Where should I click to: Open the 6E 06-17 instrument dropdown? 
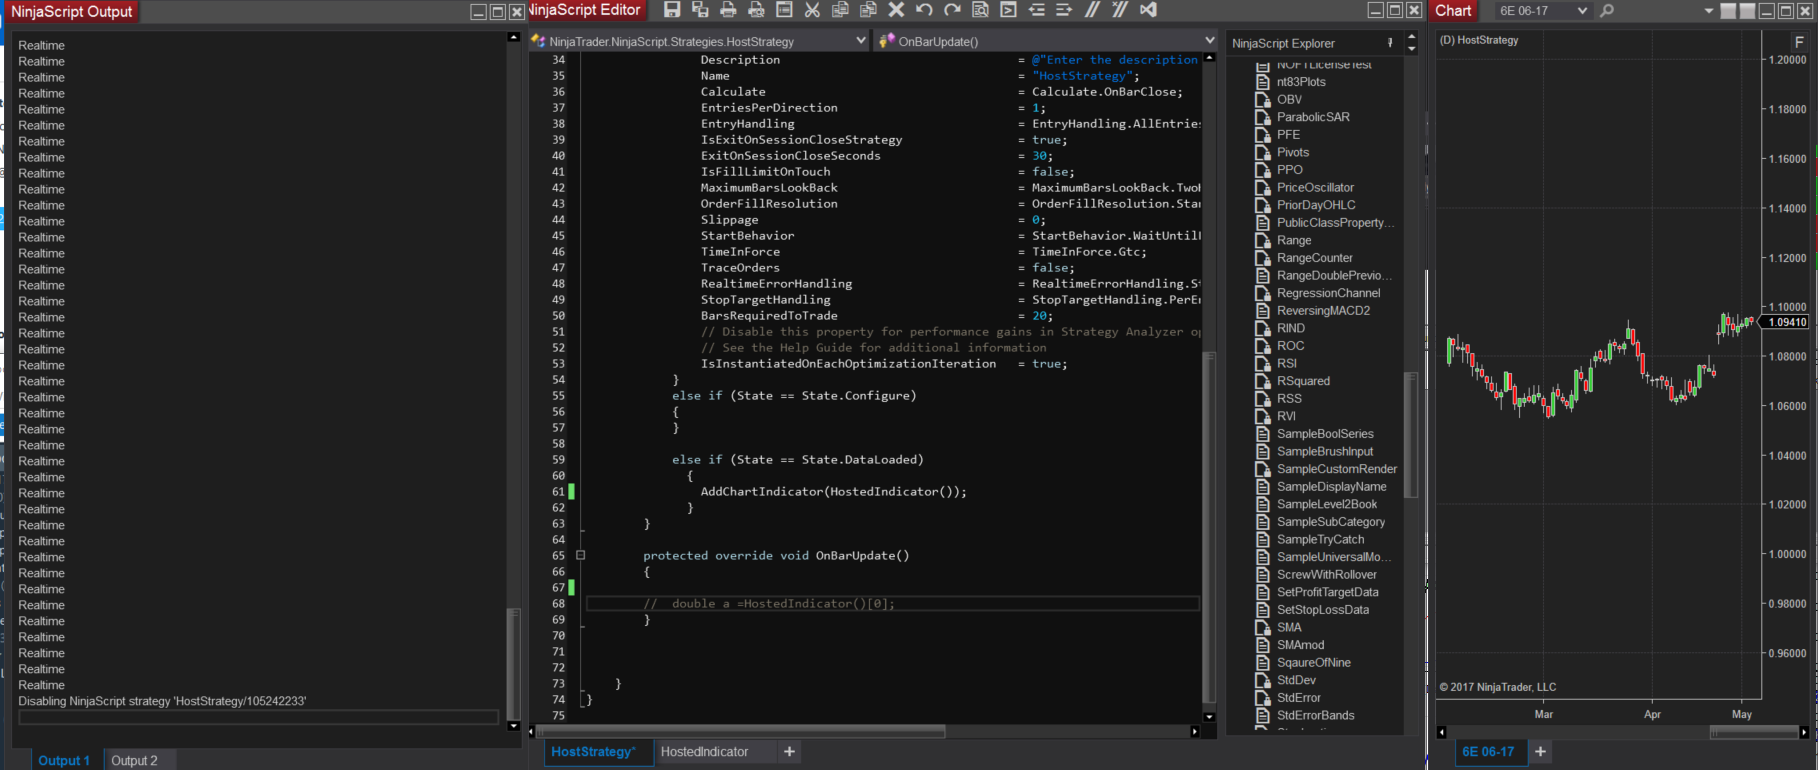coord(1582,11)
